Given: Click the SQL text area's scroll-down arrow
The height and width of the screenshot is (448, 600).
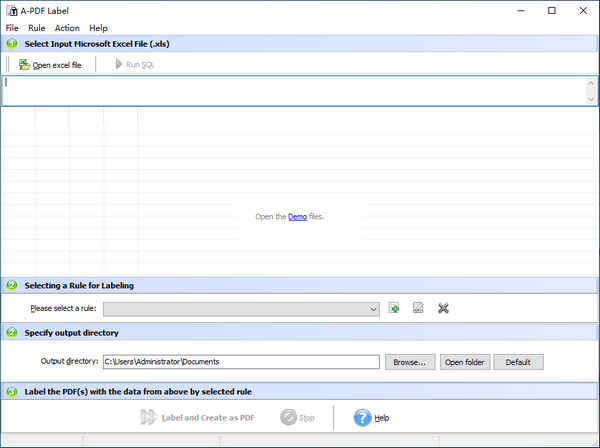Looking at the screenshot, I should tap(591, 99).
